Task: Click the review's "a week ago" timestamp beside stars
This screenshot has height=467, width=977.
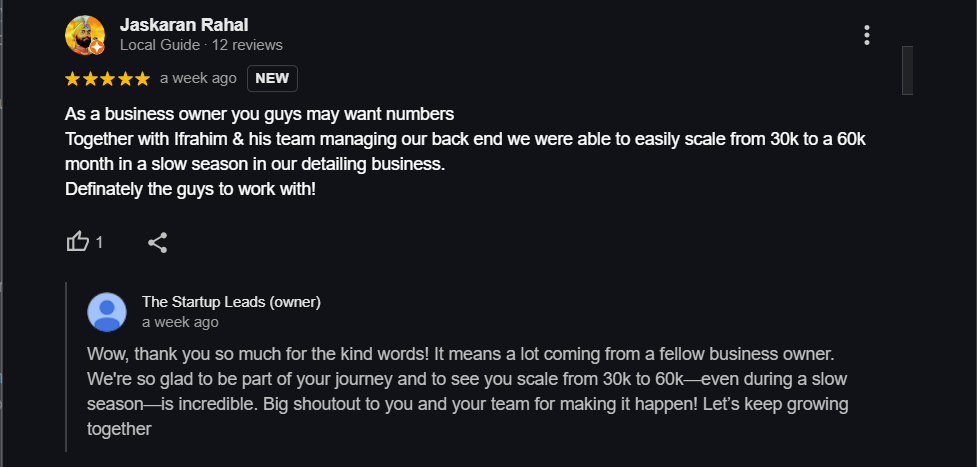Action: (x=198, y=78)
